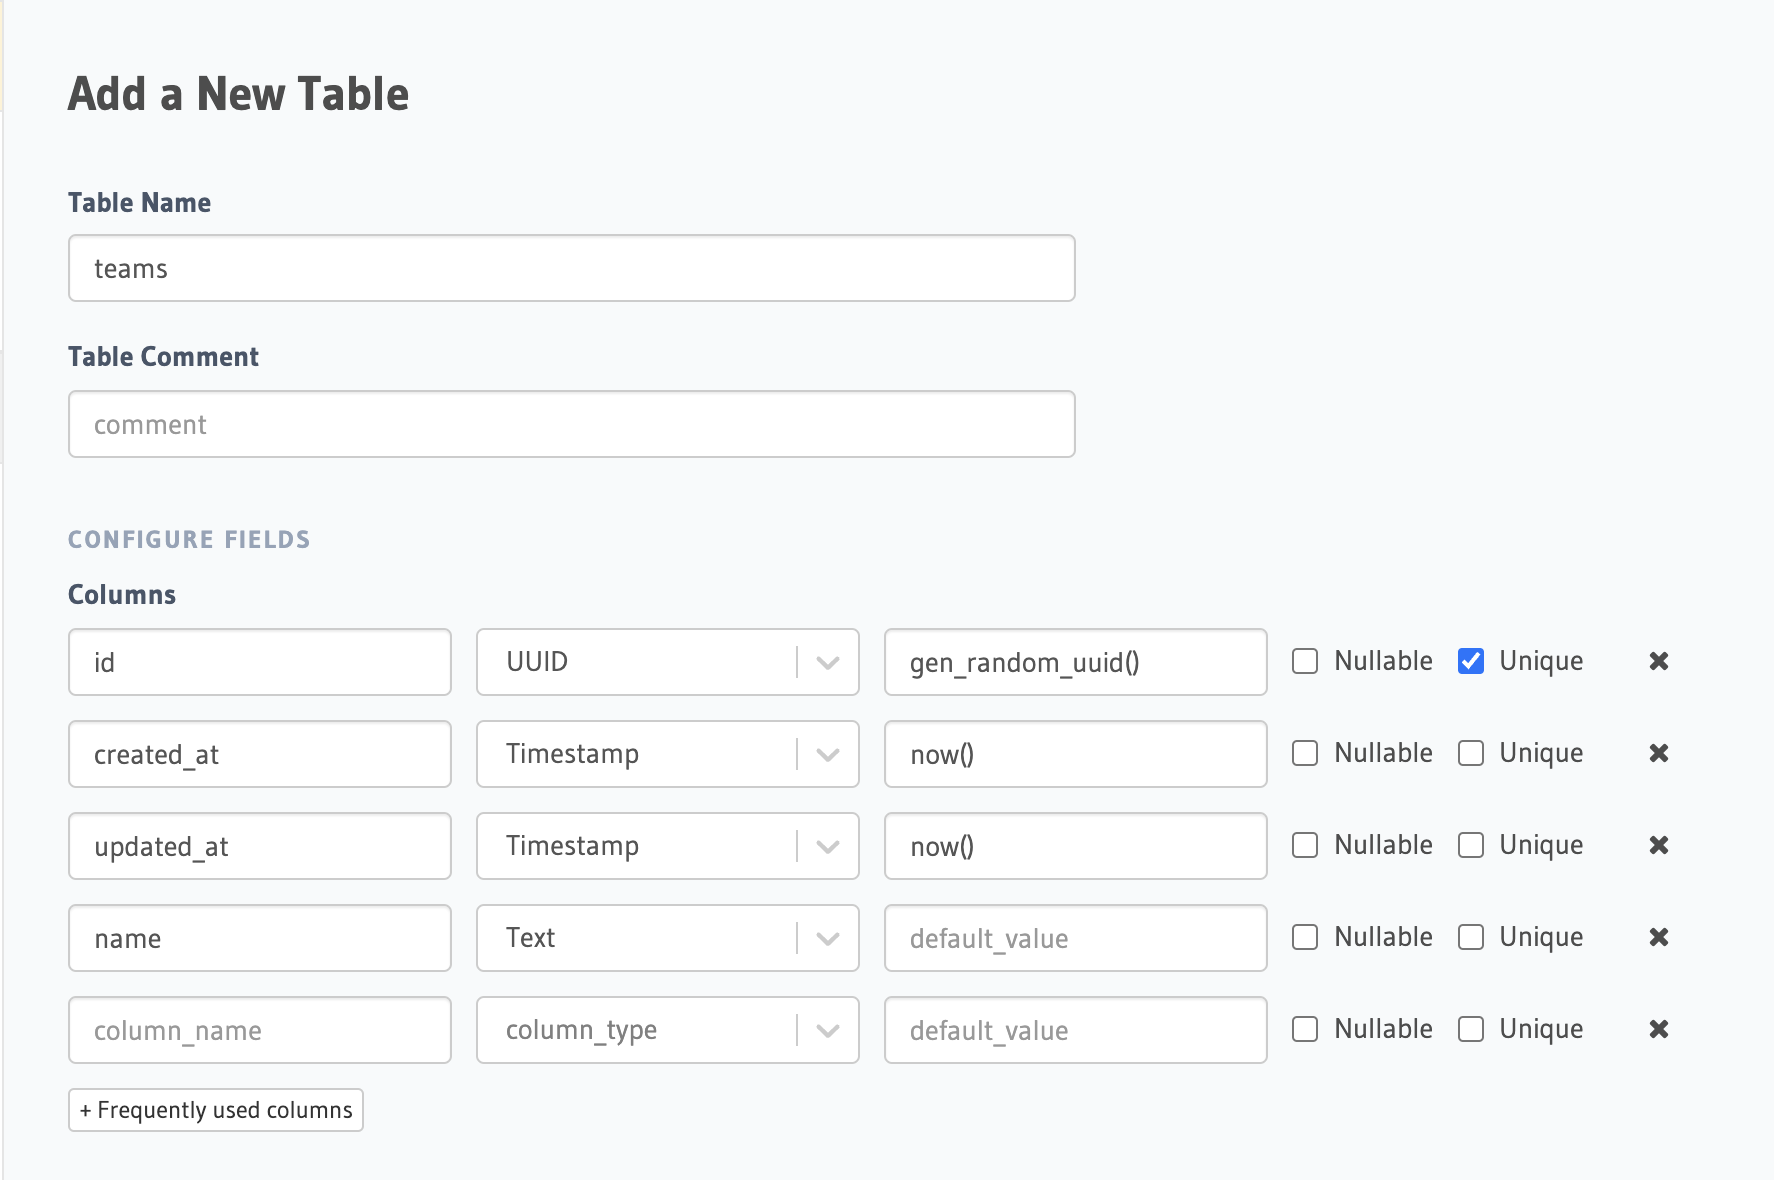Enable Nullable on the name column
This screenshot has height=1180, width=1774.
pos(1304,937)
